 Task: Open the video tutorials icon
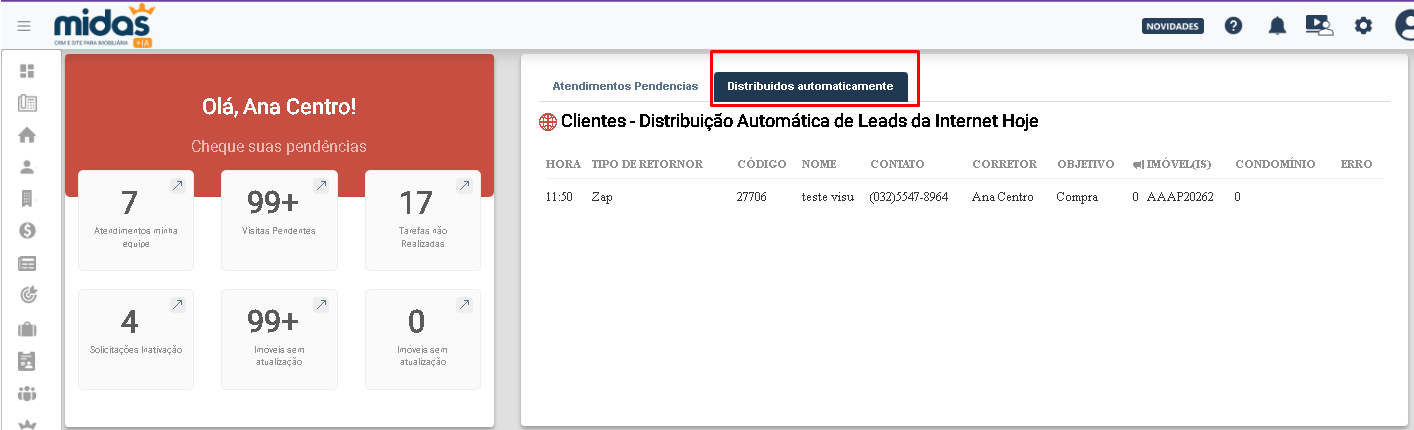1320,26
